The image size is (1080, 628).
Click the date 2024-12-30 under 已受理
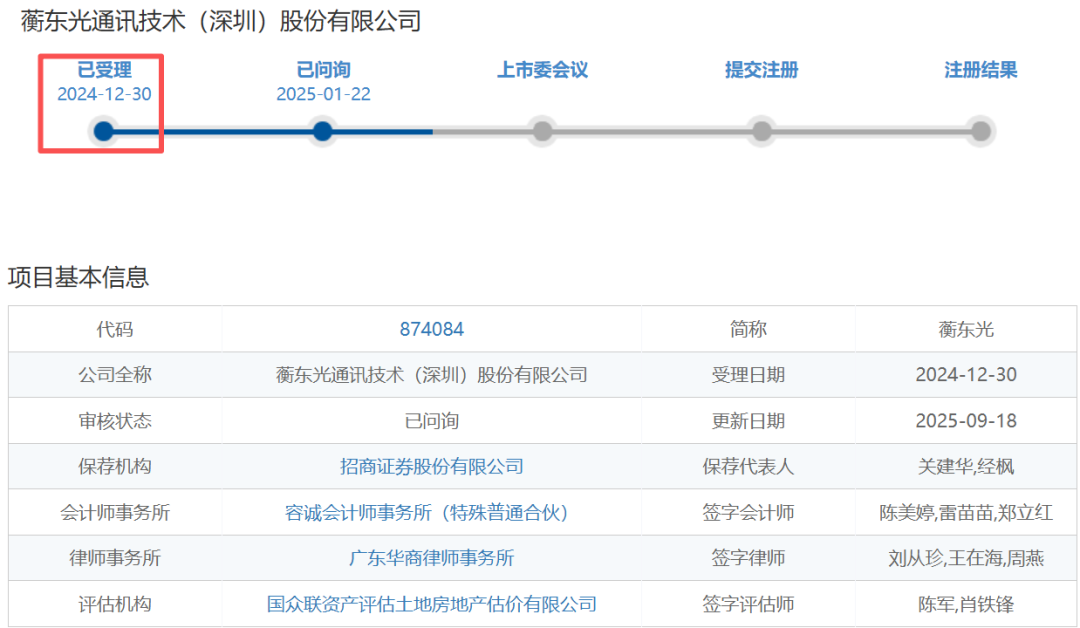[104, 94]
